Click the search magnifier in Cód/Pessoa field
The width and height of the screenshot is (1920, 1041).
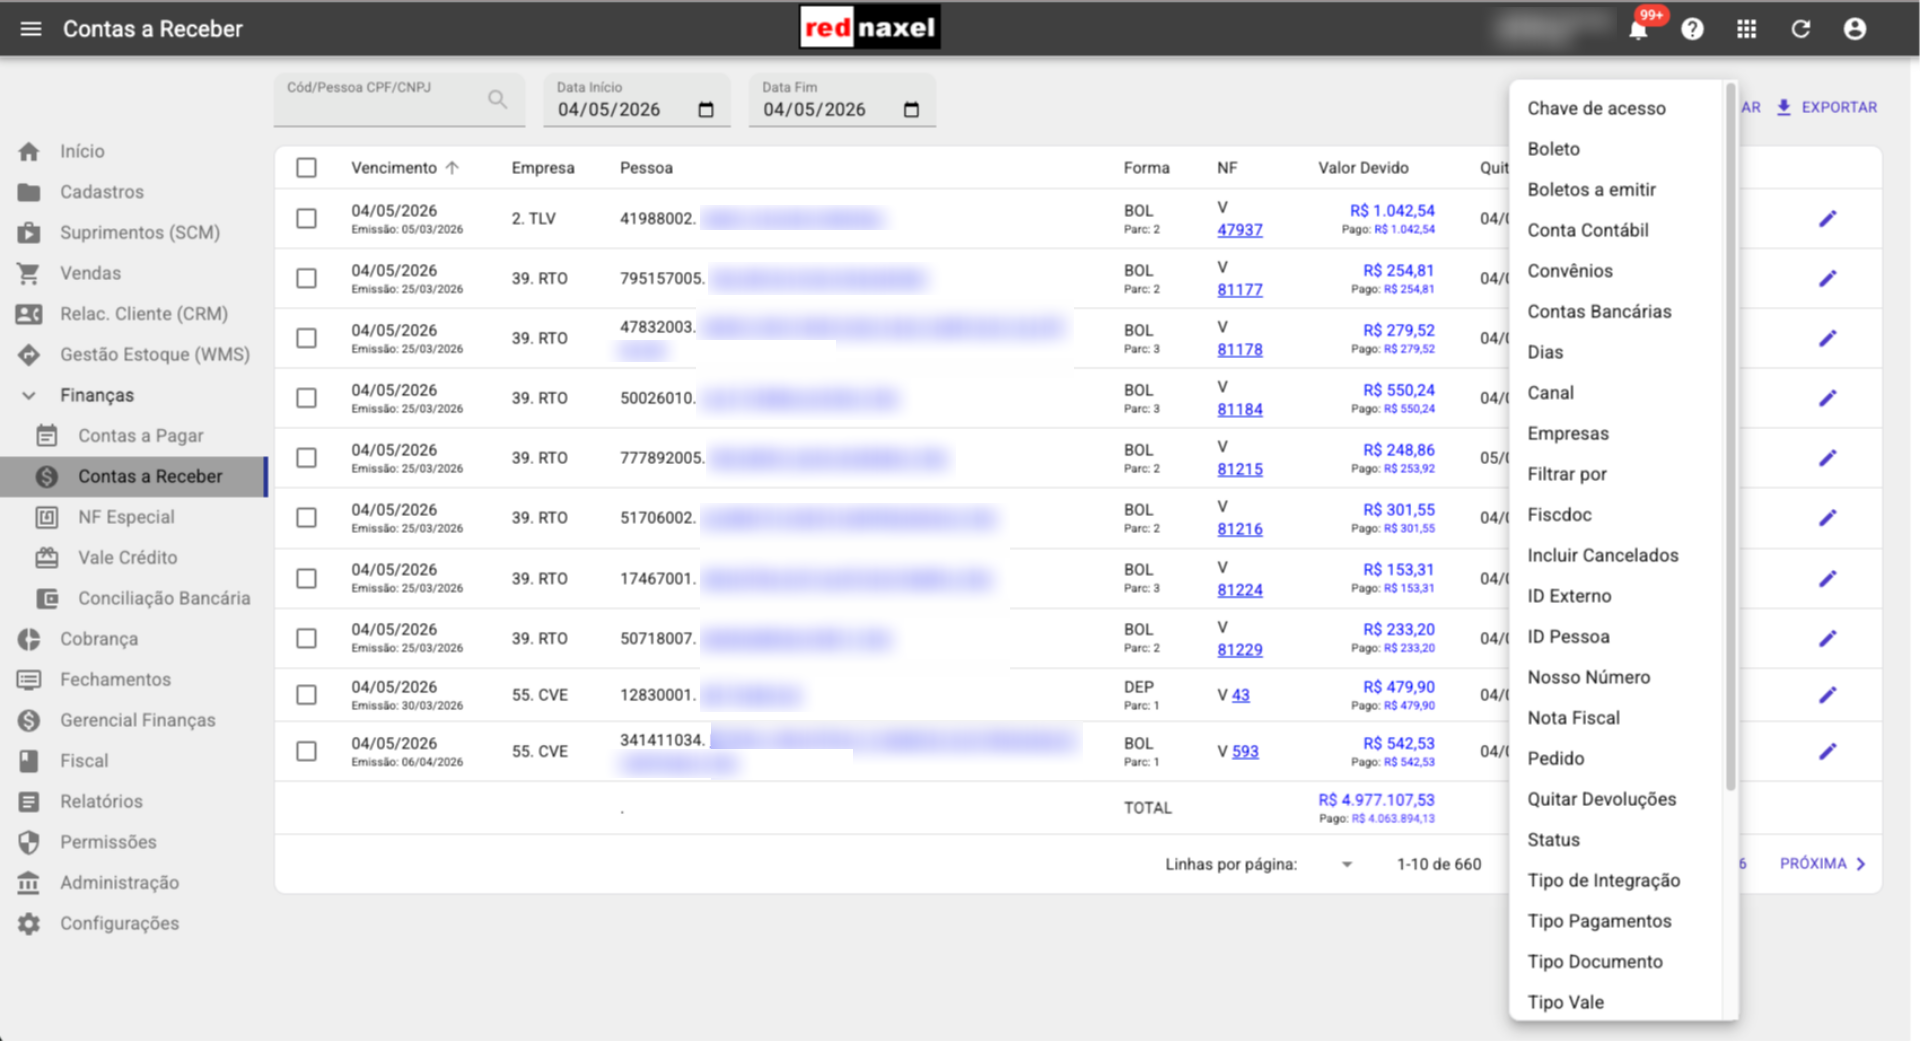pos(497,99)
